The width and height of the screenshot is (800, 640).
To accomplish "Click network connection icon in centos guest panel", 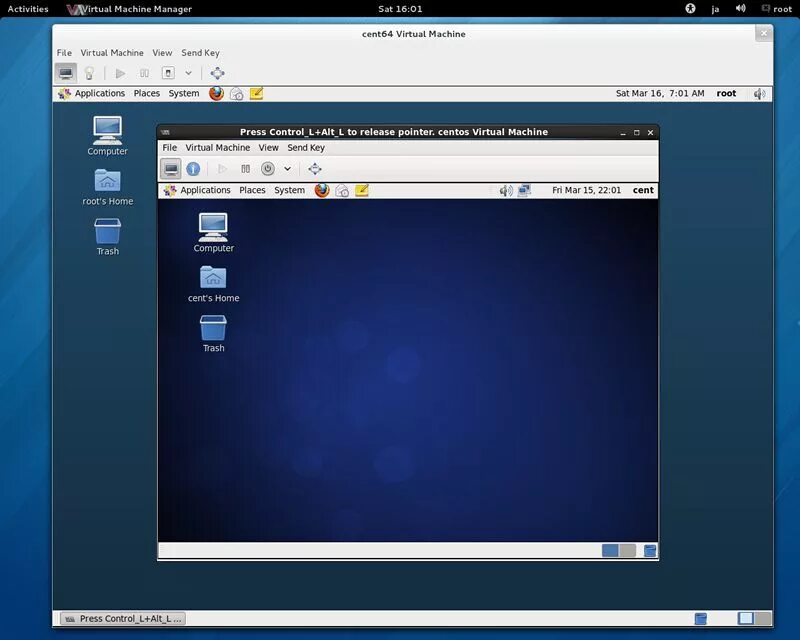I will [x=524, y=190].
